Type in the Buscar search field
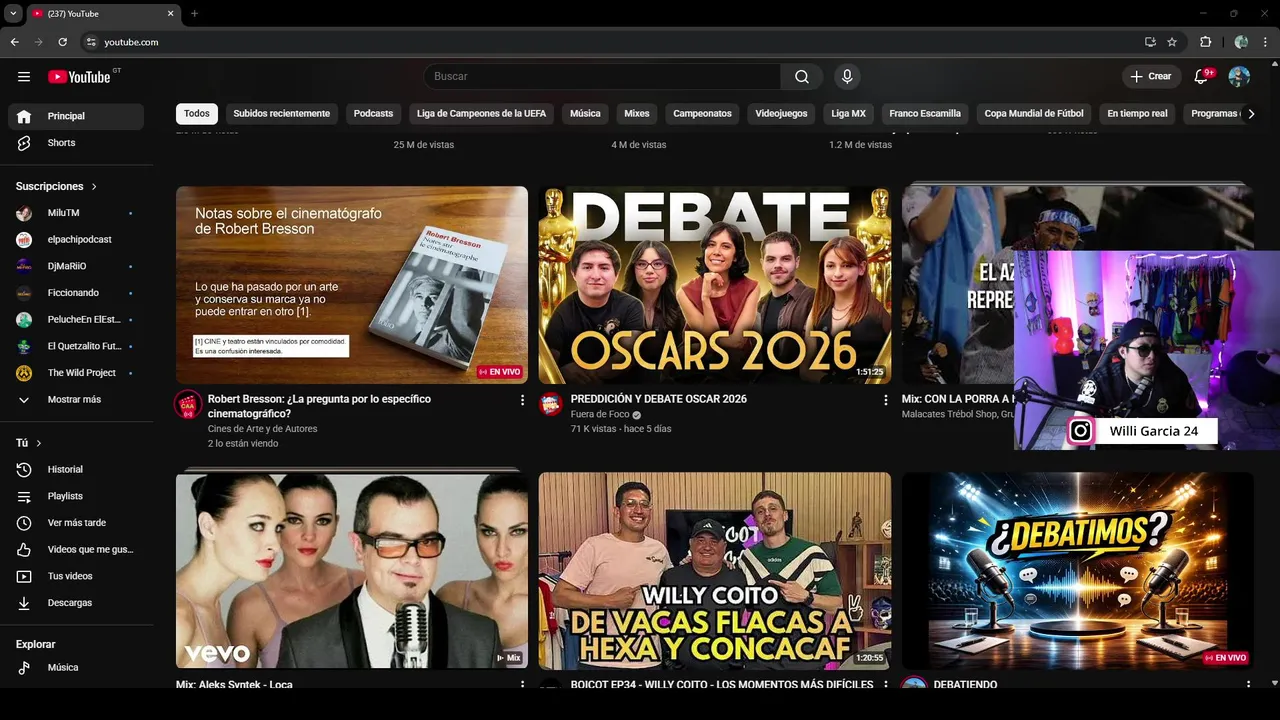The height and width of the screenshot is (720, 1280). [x=602, y=77]
